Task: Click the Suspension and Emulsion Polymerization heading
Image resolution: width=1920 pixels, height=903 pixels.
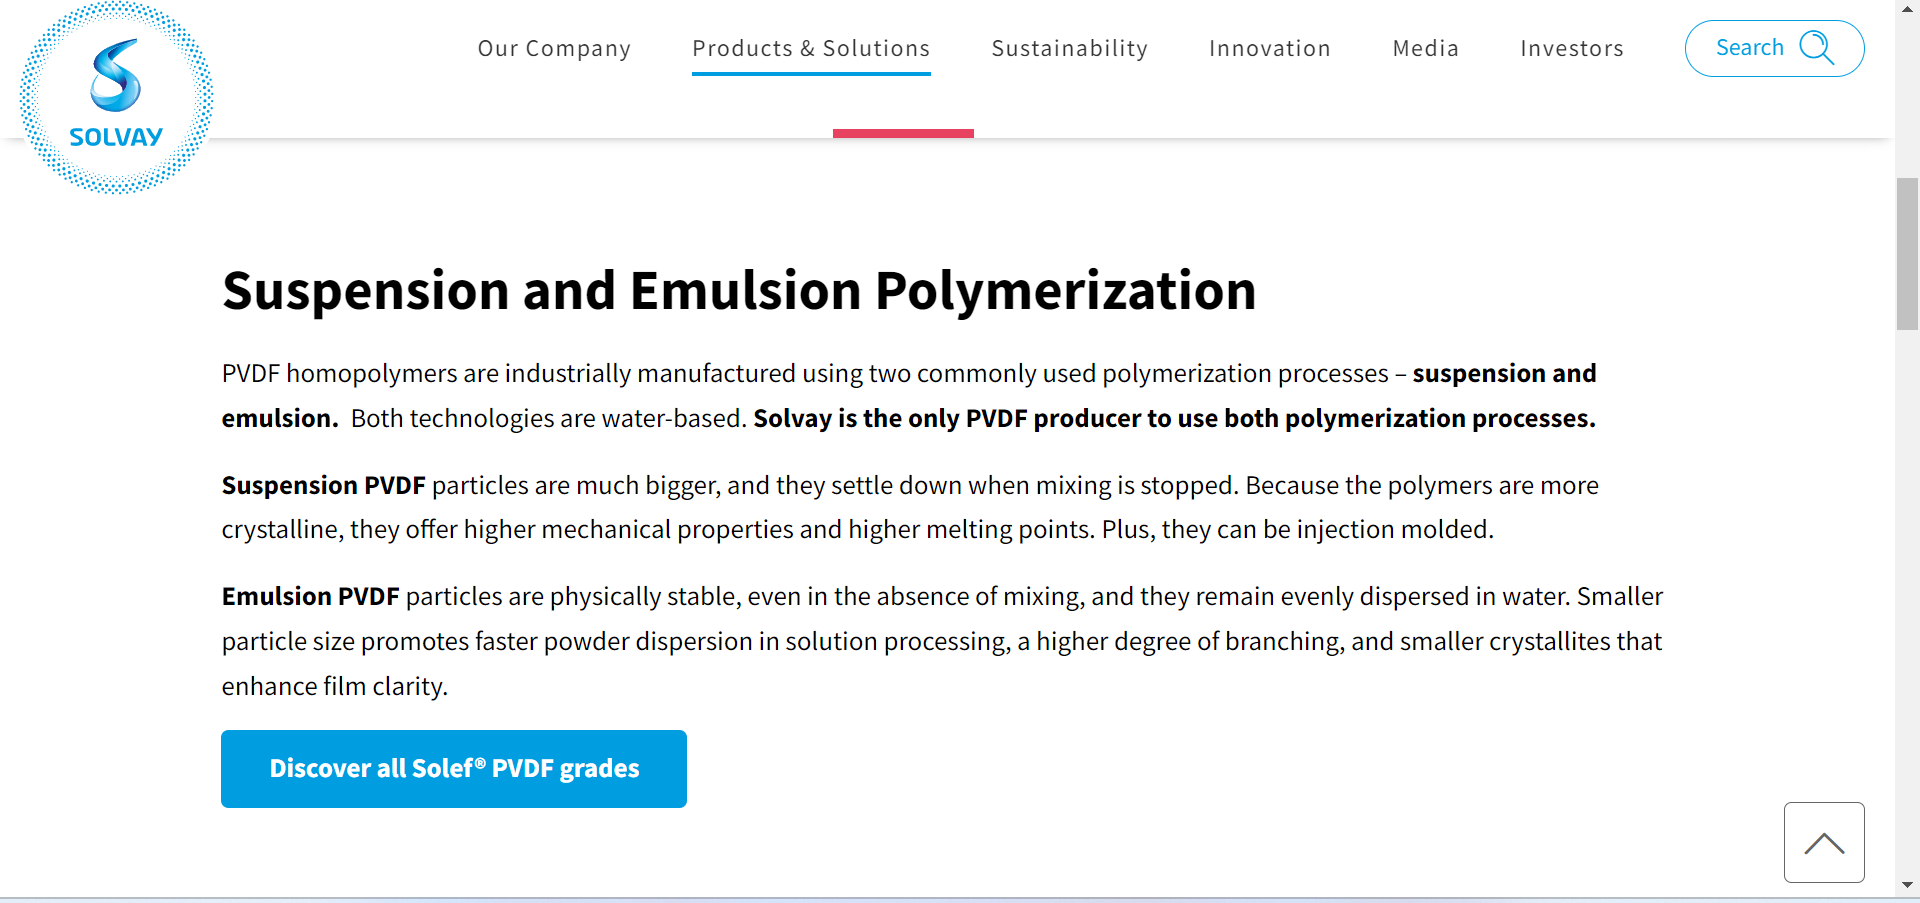Action: [x=739, y=291]
